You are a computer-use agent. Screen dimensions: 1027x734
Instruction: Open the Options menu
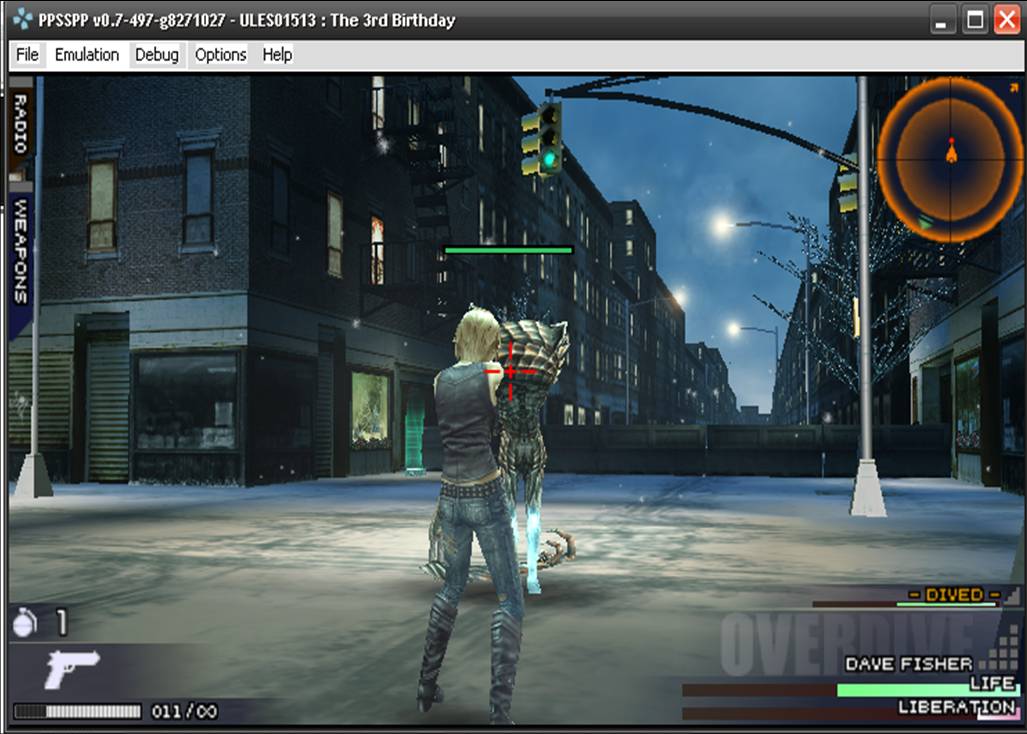220,55
